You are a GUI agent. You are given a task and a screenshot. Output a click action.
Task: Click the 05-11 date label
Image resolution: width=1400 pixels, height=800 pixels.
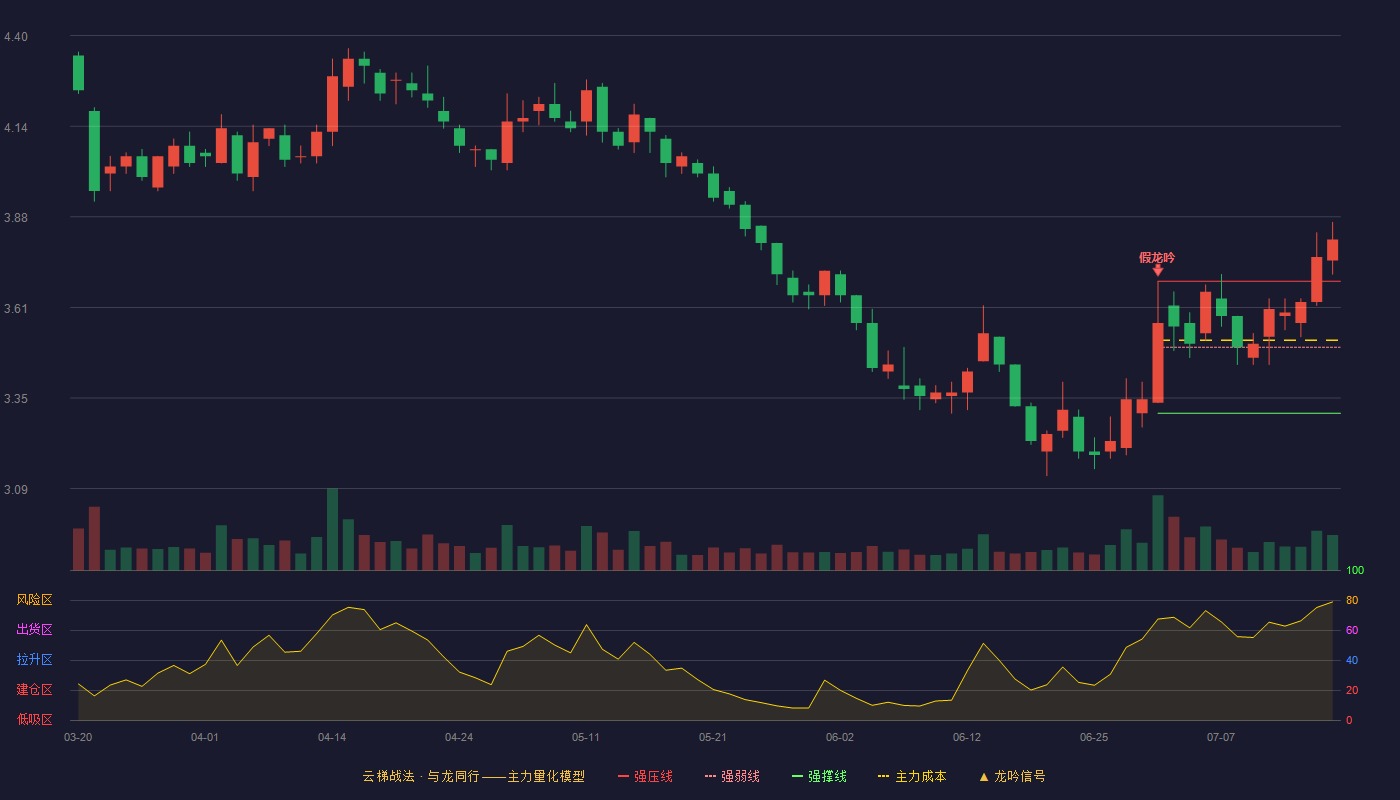[x=586, y=737]
